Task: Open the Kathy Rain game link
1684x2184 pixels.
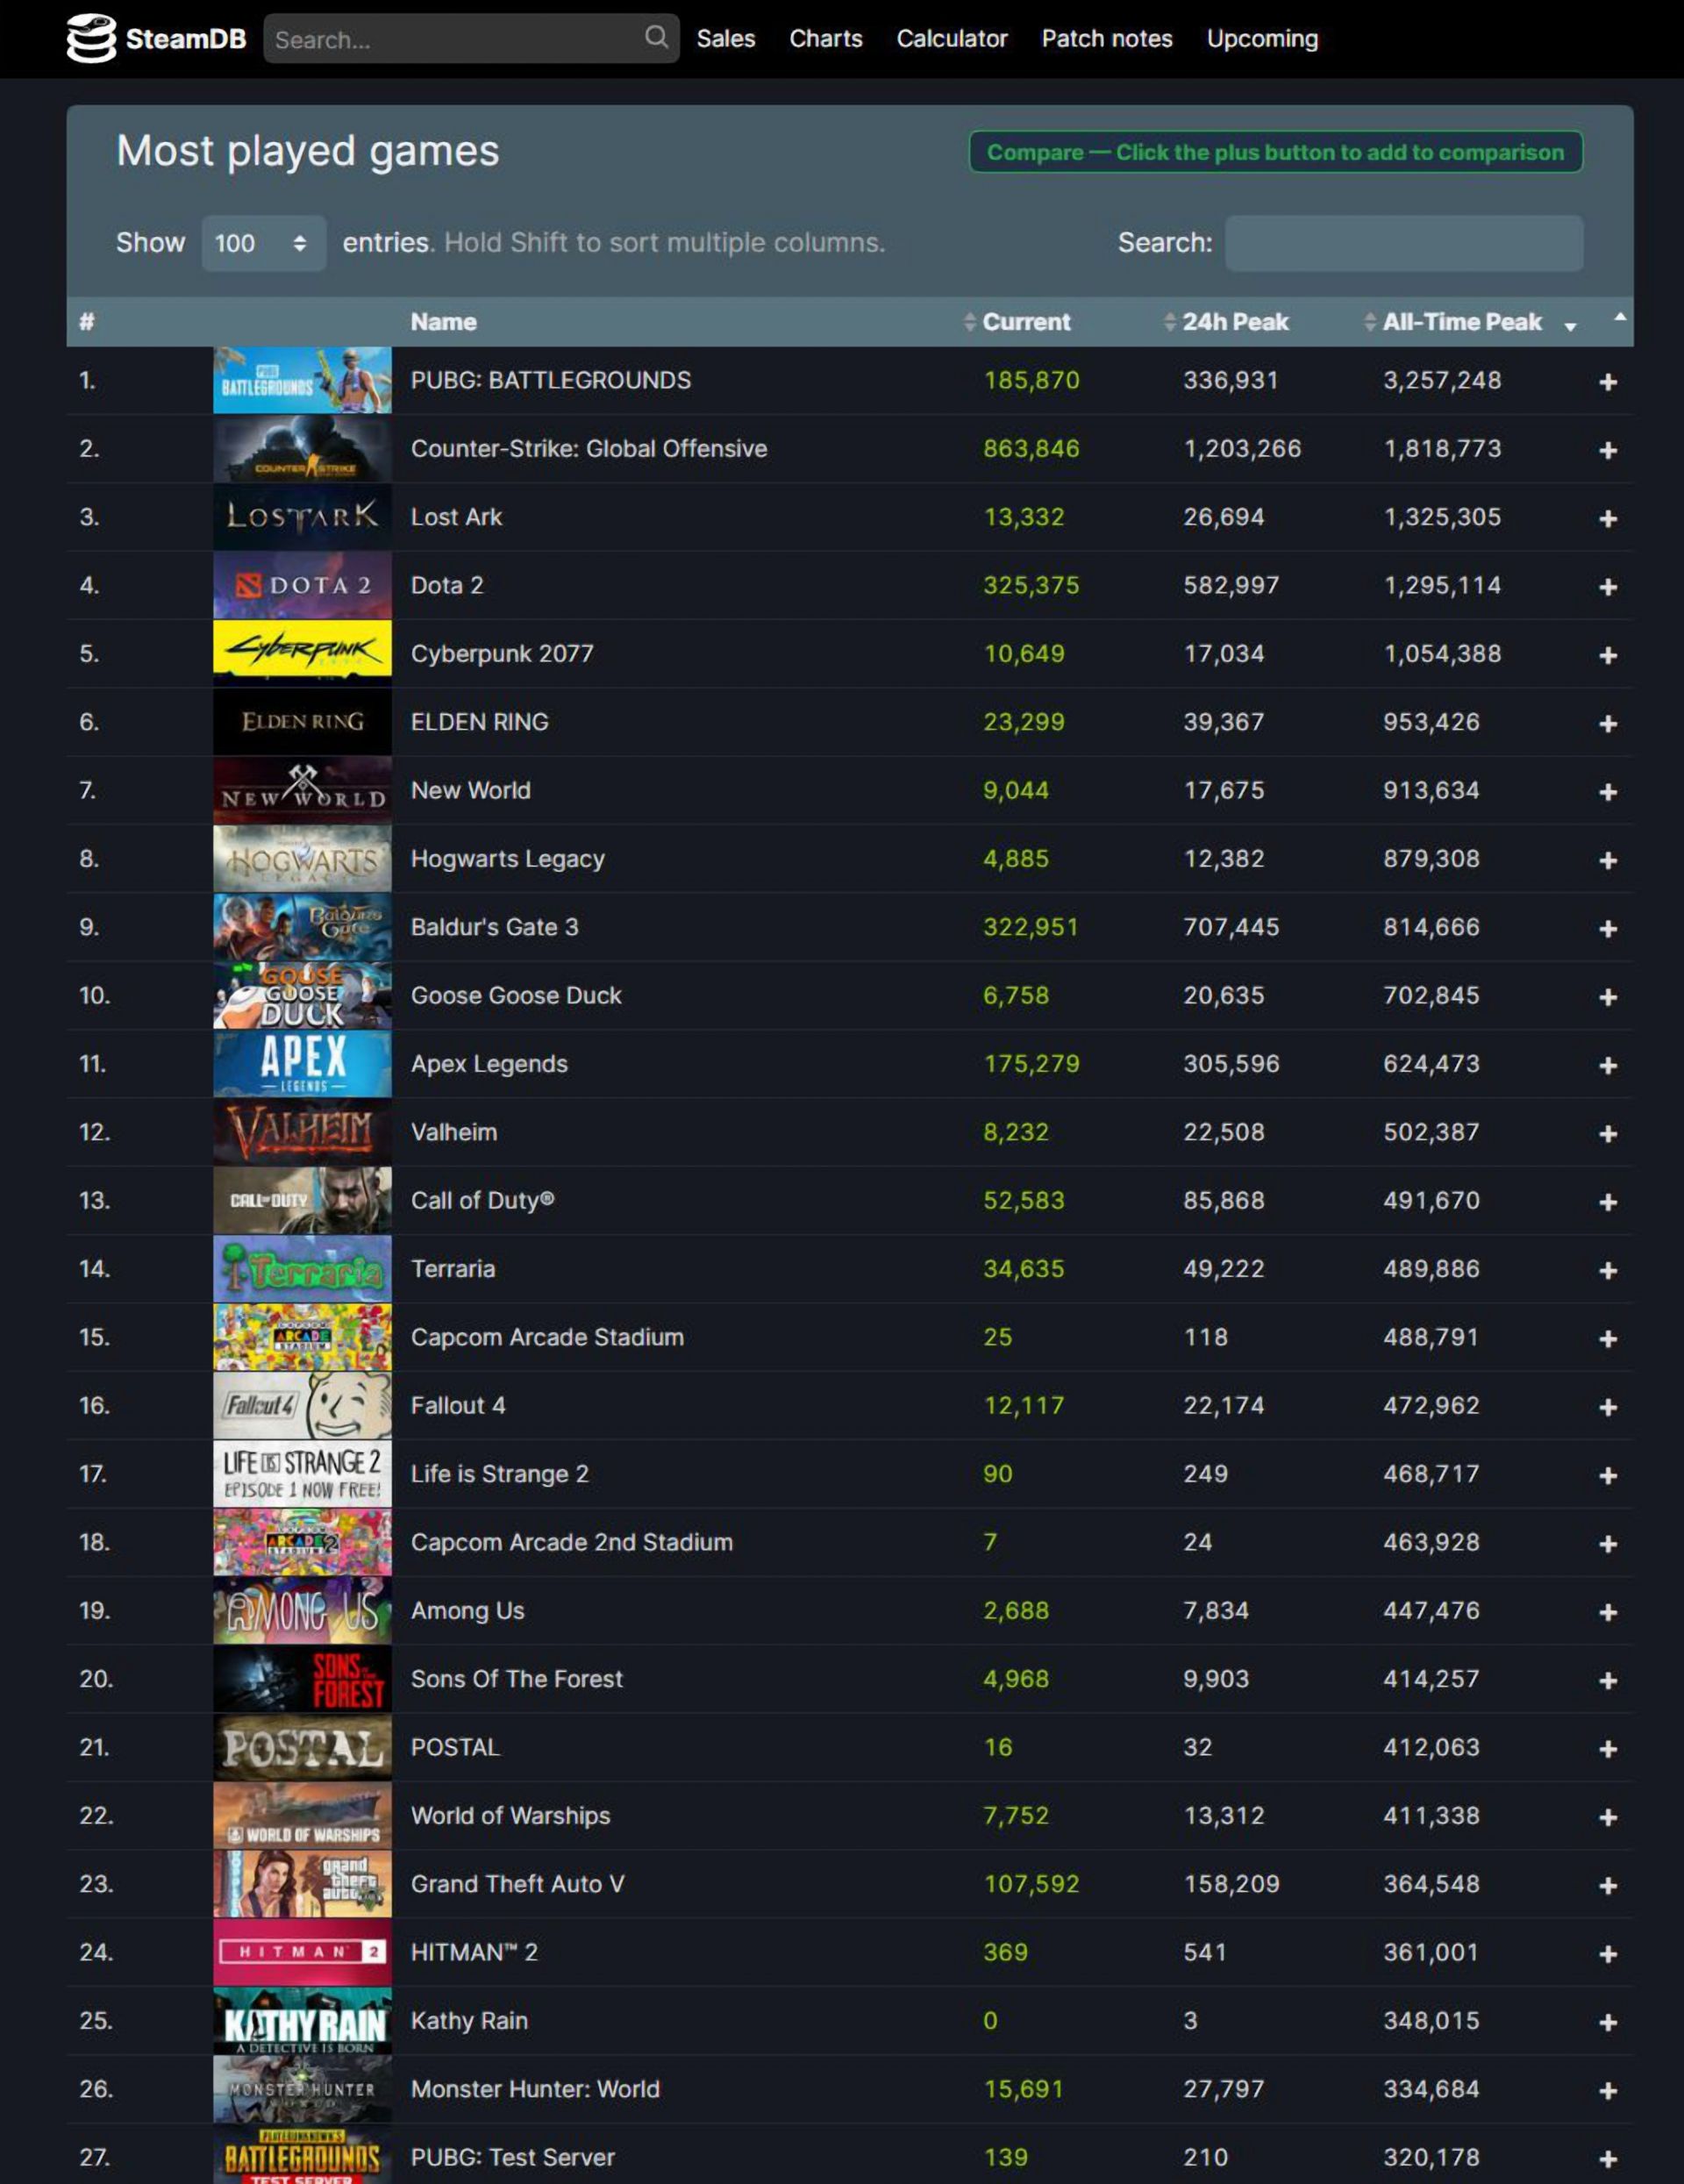Action: tap(469, 2020)
